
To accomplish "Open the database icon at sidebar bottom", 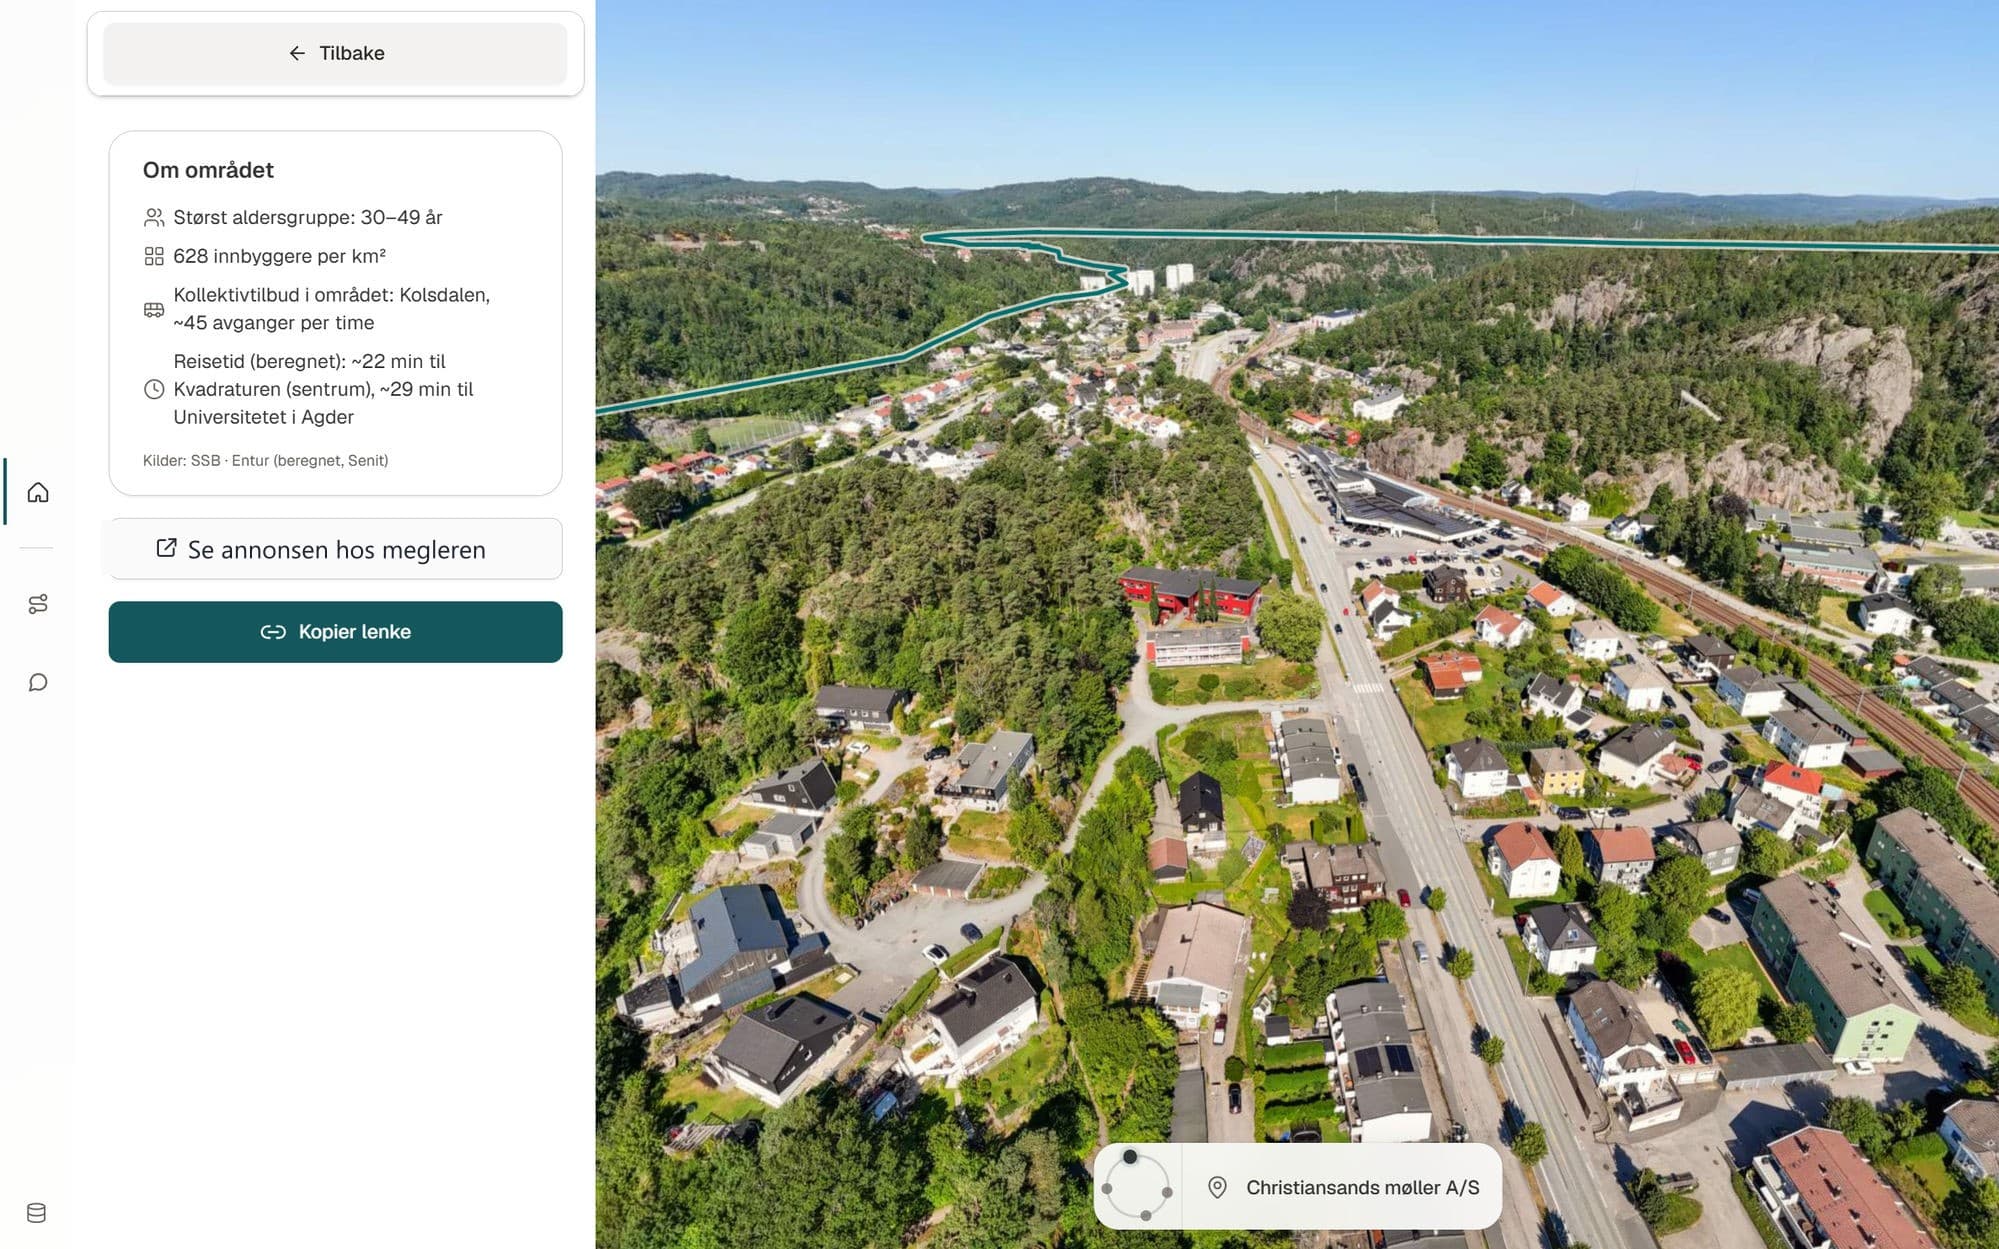I will coord(37,1213).
